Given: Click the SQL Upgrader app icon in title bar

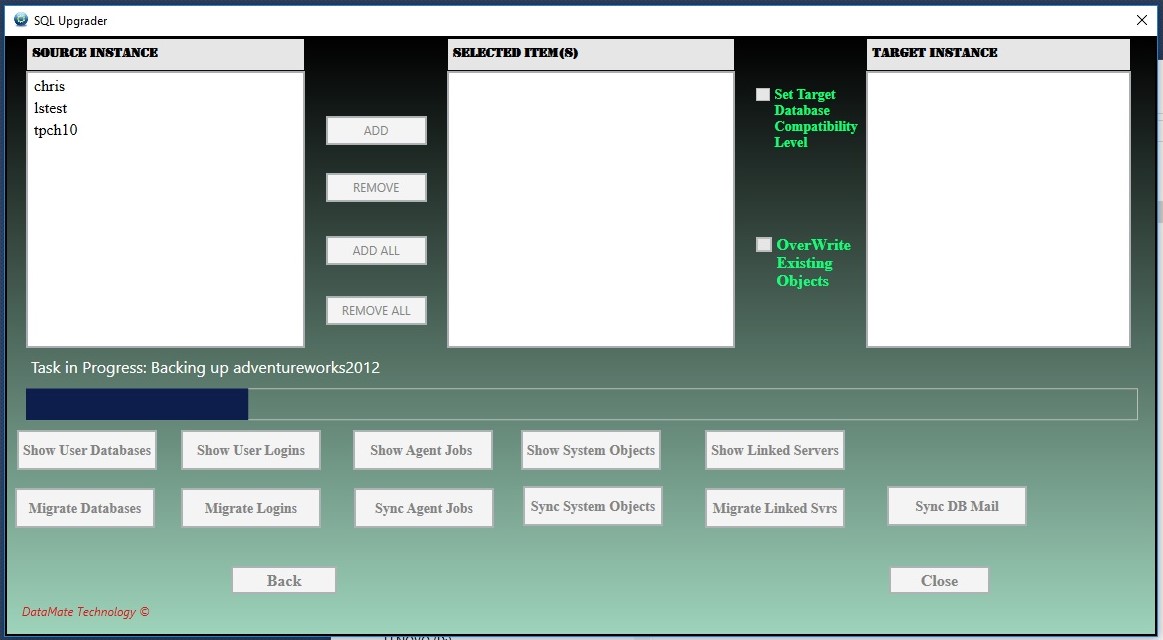Looking at the screenshot, I should point(21,19).
